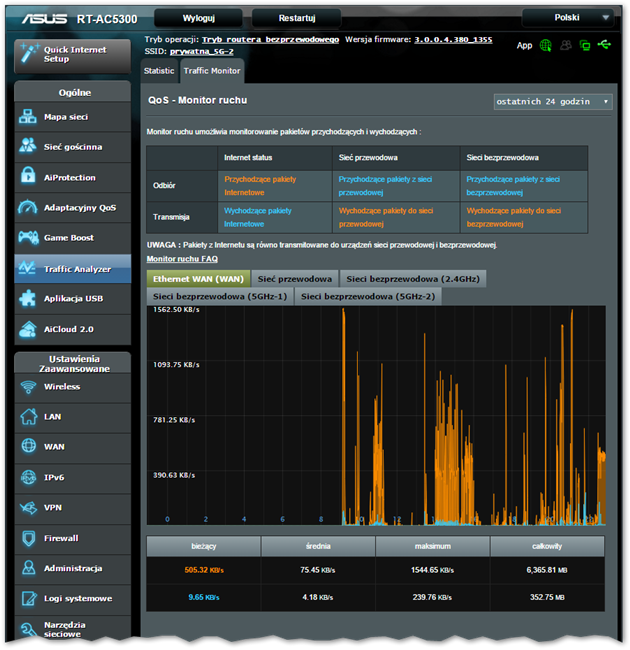Image resolution: width=630 pixels, height=650 pixels.
Task: Select the Ethernet WAN (WAN) tab
Action: 198,279
